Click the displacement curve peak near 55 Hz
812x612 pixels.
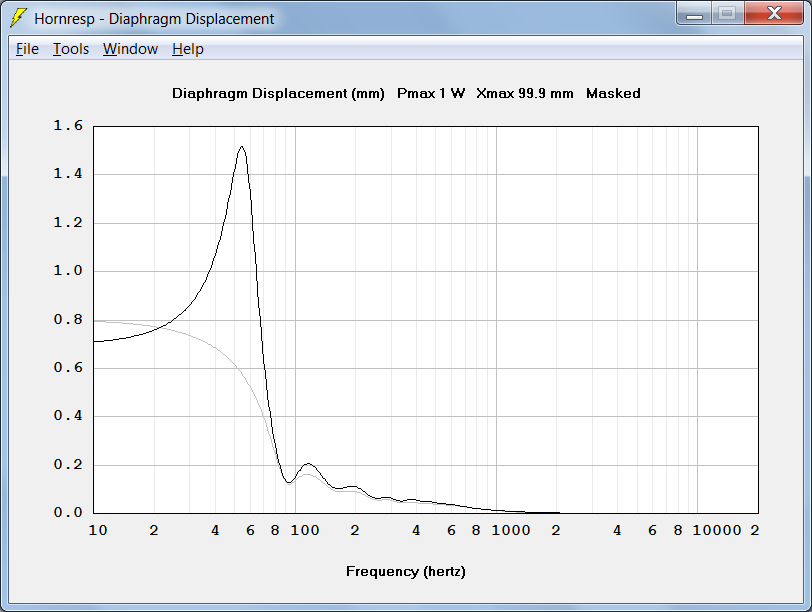242,147
